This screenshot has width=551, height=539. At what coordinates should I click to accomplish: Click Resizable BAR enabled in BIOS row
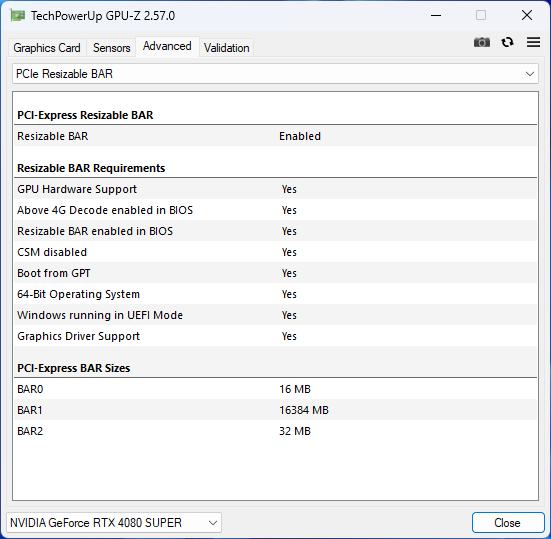point(275,231)
